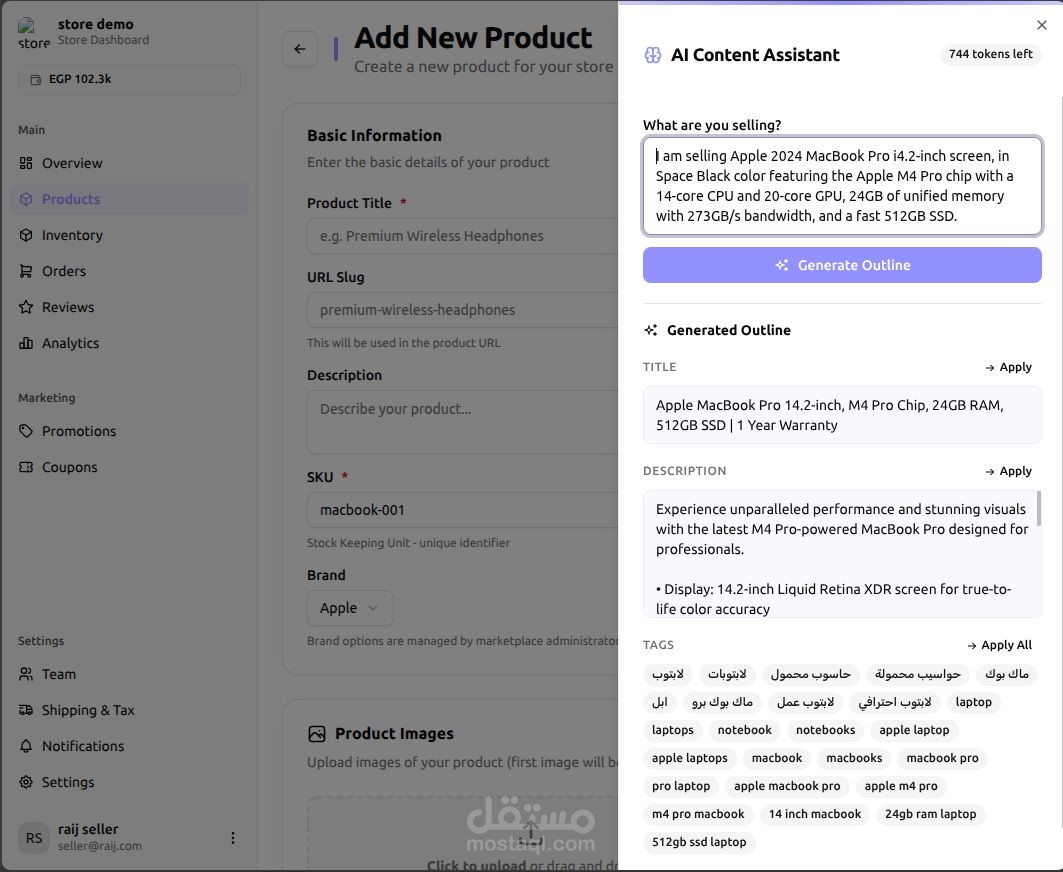Select the 'apple macbook pro' tag
This screenshot has width=1063, height=872.
click(787, 786)
